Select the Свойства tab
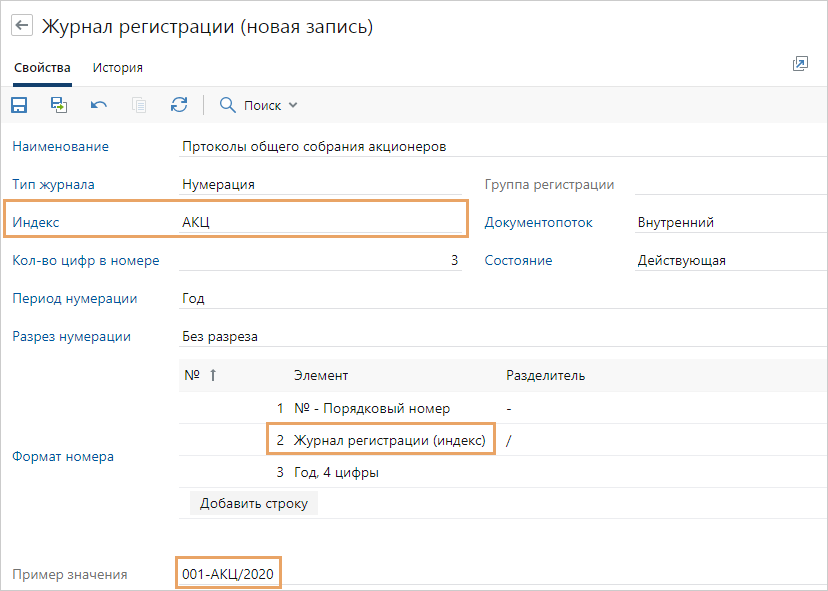 (x=42, y=68)
